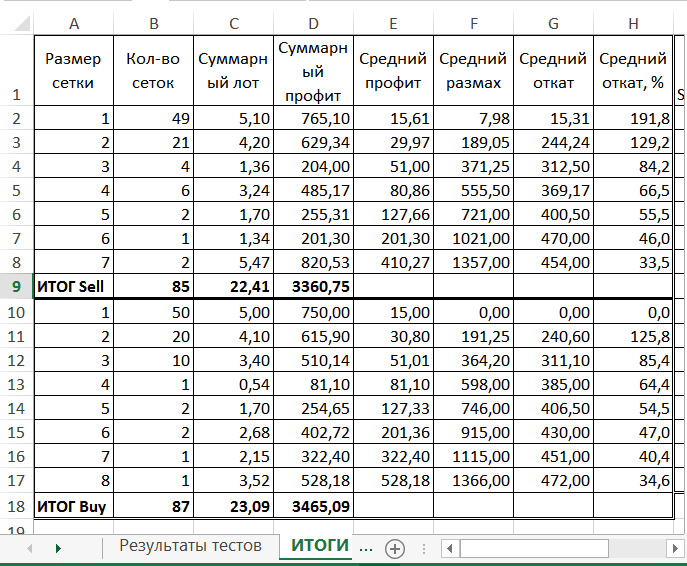687x566 pixels.
Task: Switch to the Результаты тестов sheet tab
Action: click(x=191, y=546)
